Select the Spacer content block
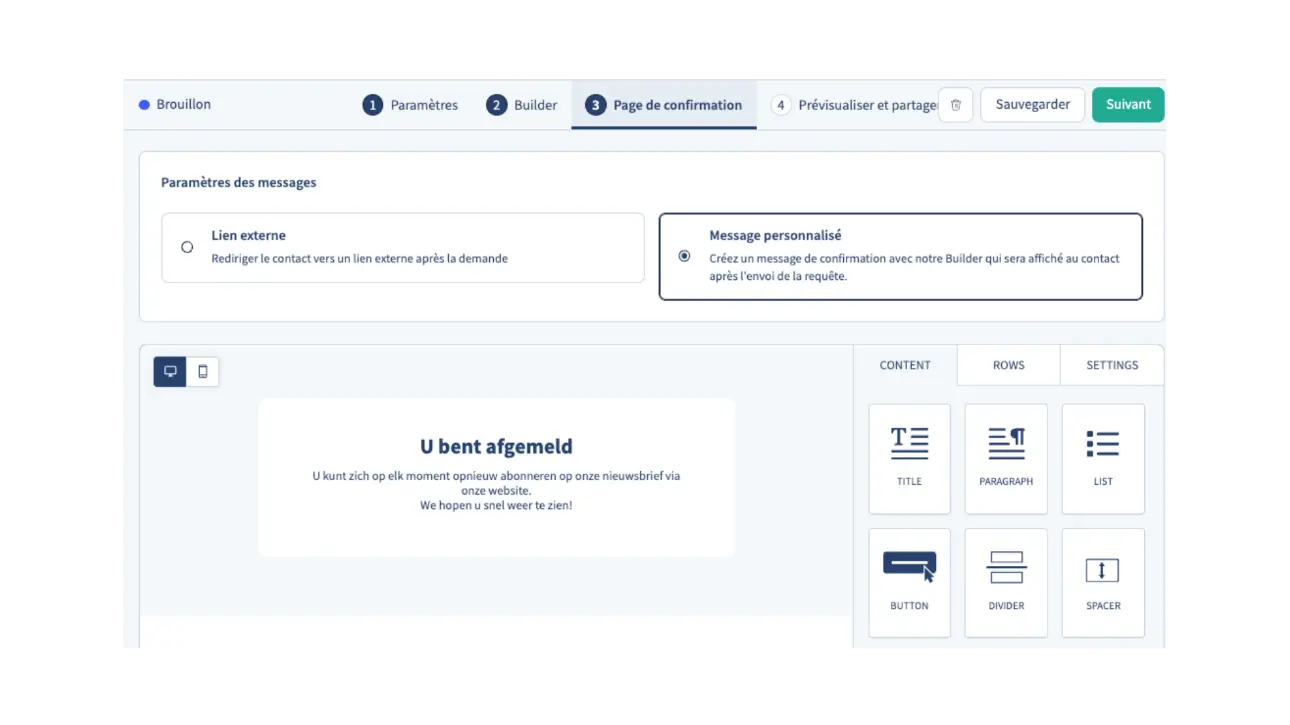Screen dimensions: 1290x725 click(x=1103, y=582)
